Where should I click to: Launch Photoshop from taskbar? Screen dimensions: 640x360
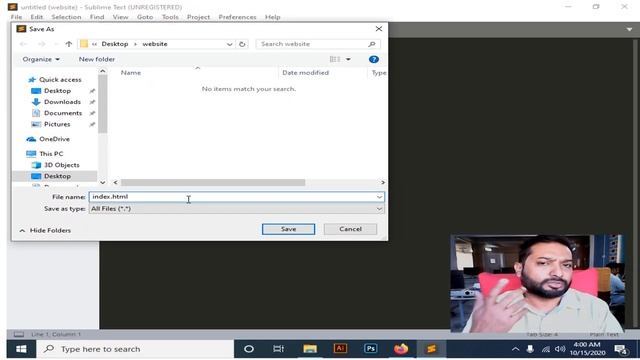[371, 349]
